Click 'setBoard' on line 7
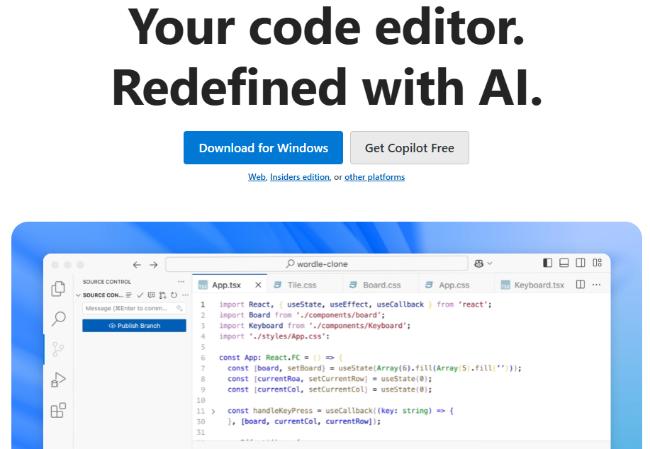This screenshot has width=650, height=449. pyautogui.click(x=306, y=368)
